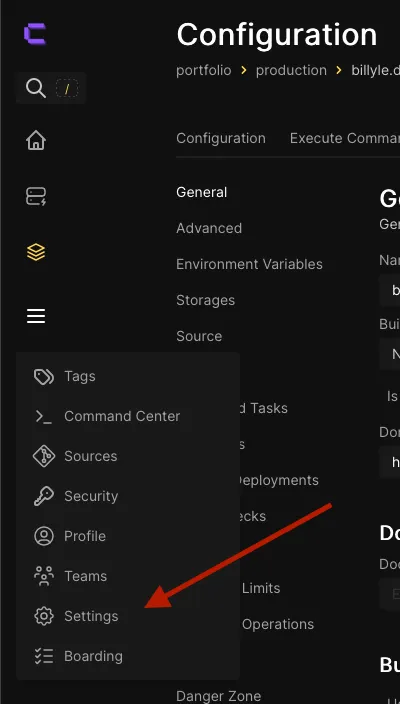Screen dimensions: 400x704
Task: Click the portfolio breadcrumb link
Action: point(204,70)
